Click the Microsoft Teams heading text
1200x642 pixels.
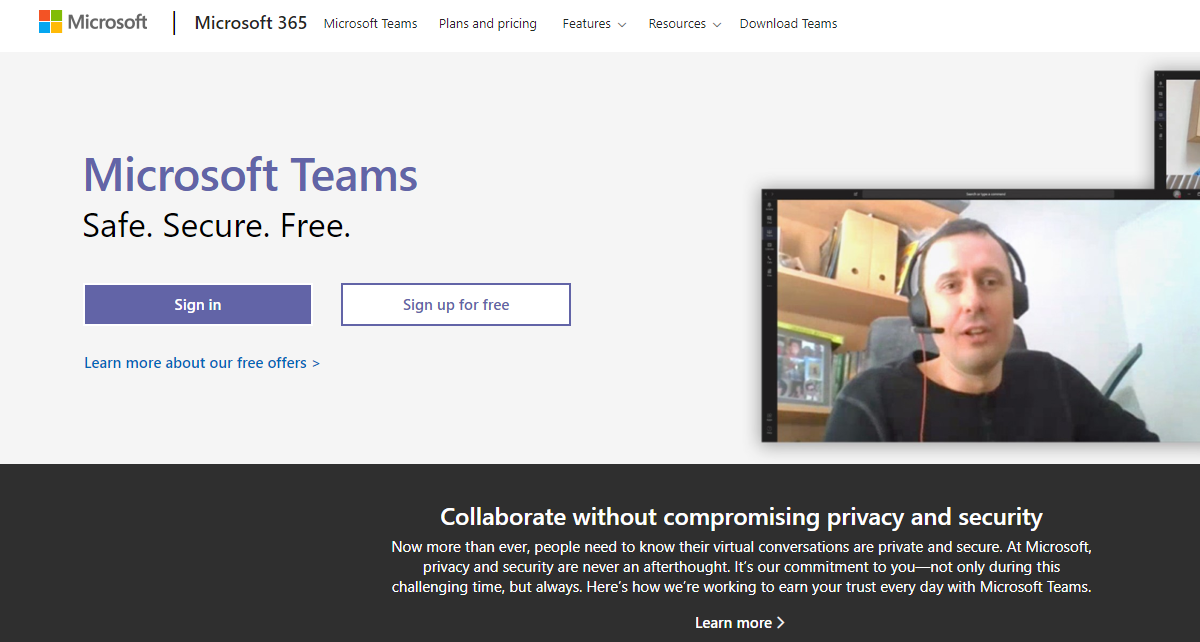[250, 175]
